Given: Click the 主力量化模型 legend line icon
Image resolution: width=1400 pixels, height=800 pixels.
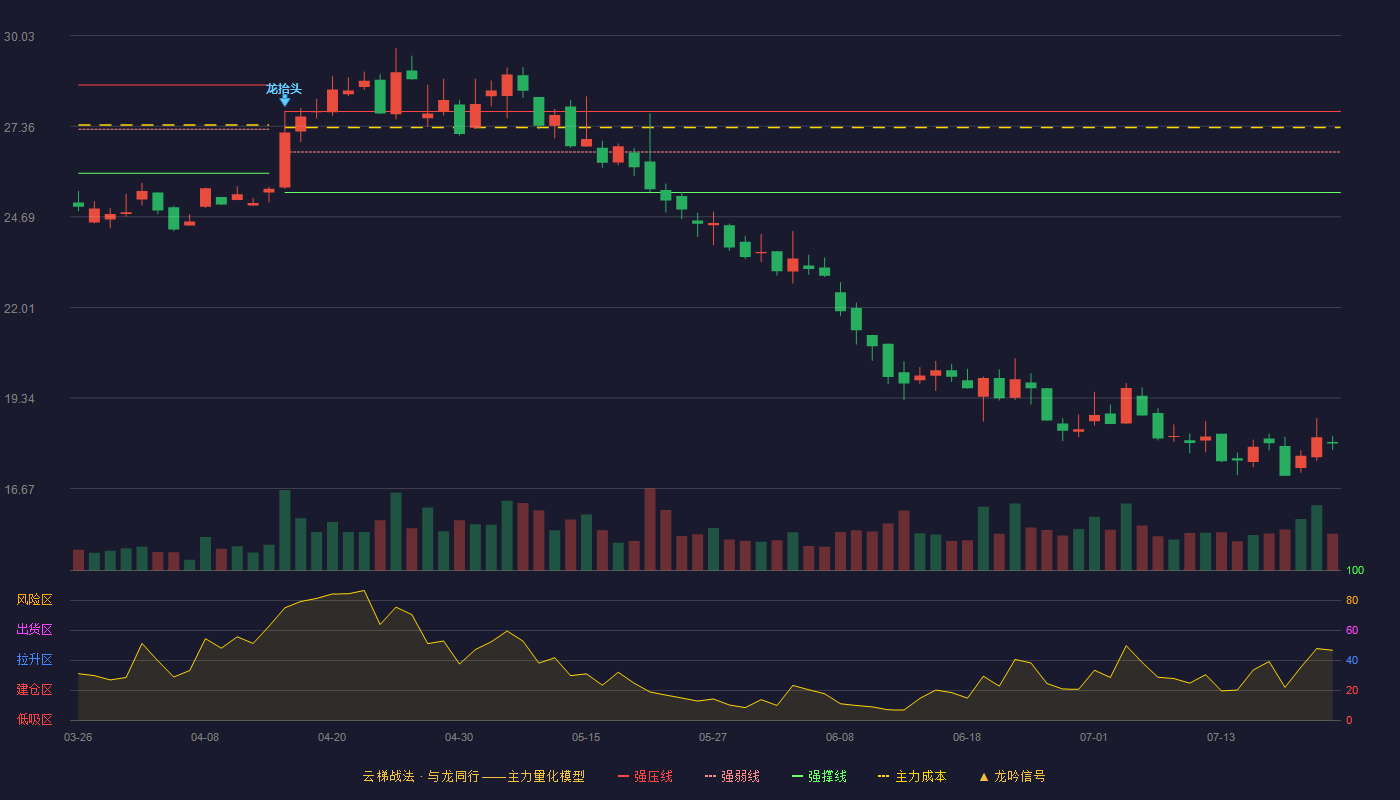Looking at the screenshot, I should coord(494,776).
